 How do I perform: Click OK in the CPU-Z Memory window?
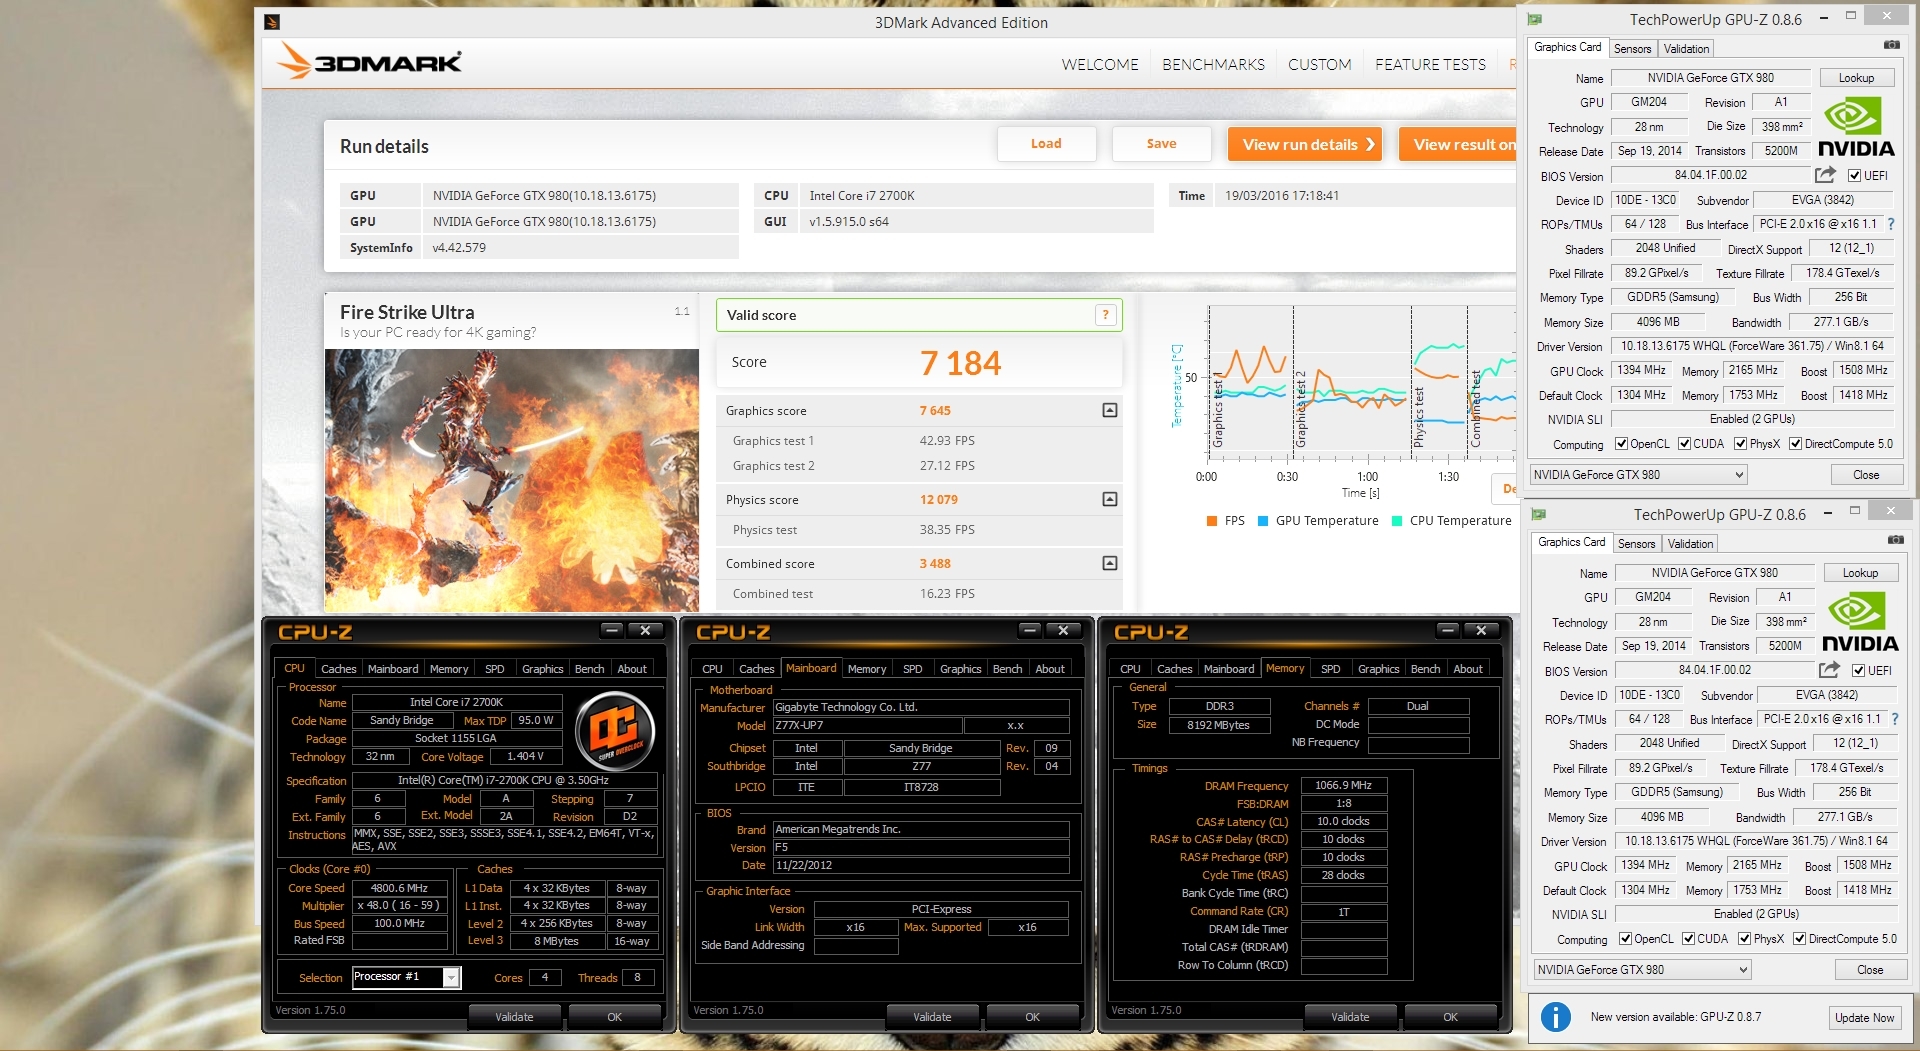pyautogui.click(x=1450, y=1017)
